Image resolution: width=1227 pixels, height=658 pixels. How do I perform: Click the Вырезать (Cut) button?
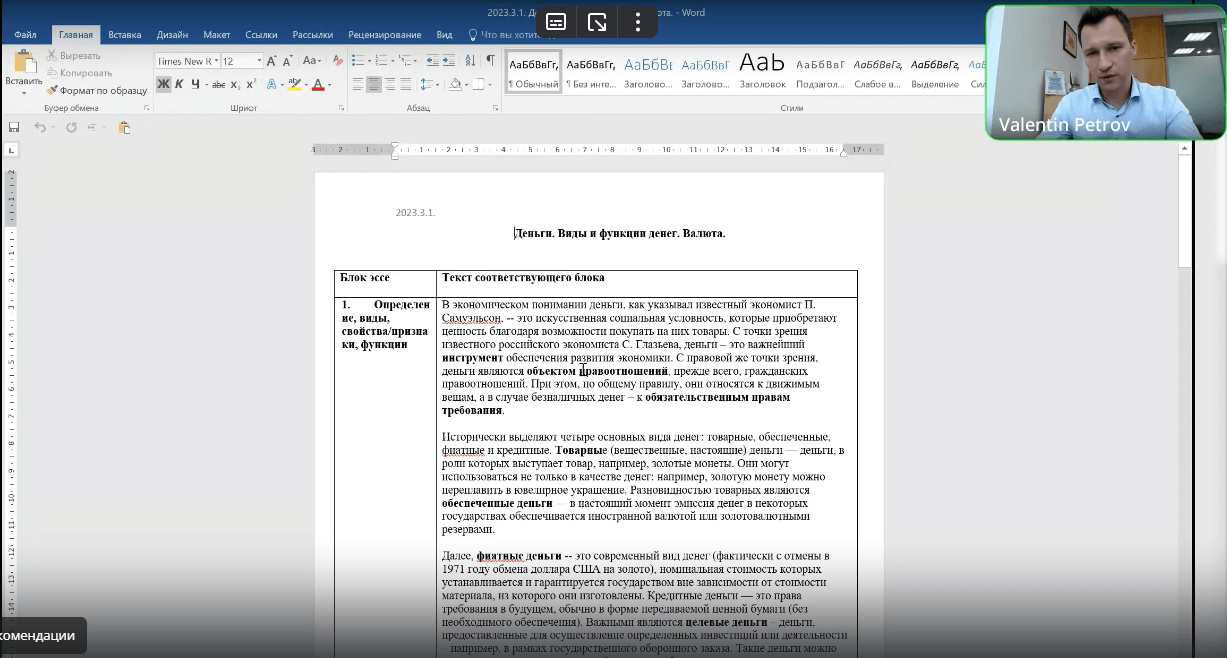pyautogui.click(x=73, y=56)
